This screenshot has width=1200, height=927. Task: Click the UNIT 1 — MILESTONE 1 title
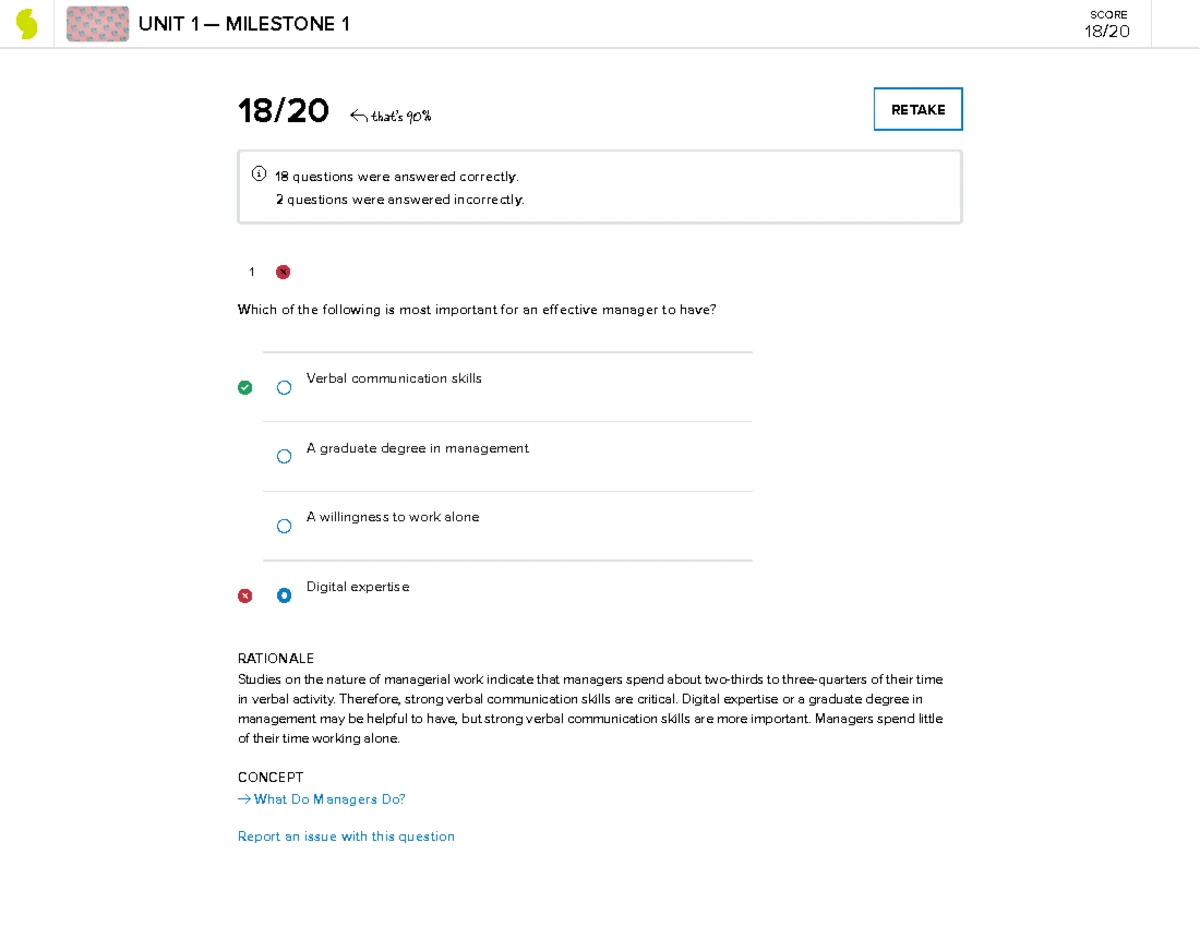click(244, 24)
